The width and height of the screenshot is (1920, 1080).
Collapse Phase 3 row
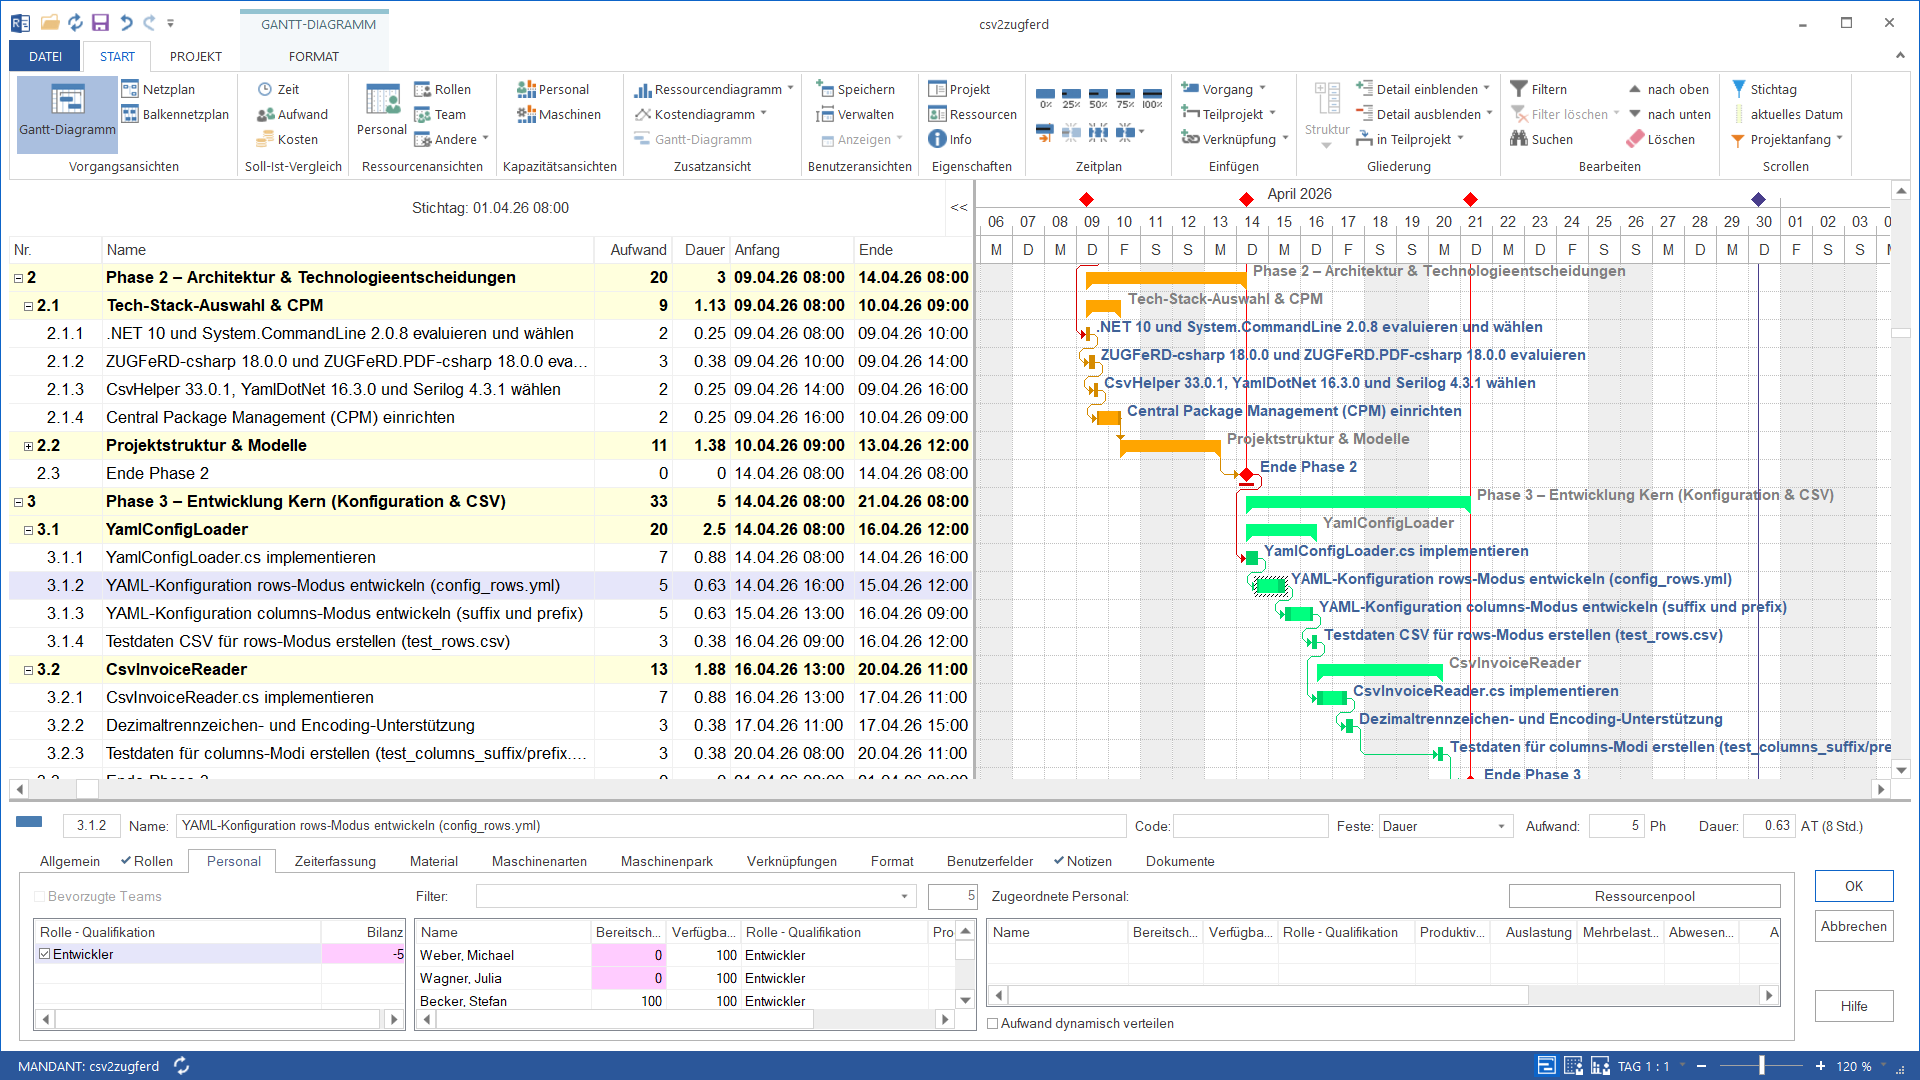(18, 502)
